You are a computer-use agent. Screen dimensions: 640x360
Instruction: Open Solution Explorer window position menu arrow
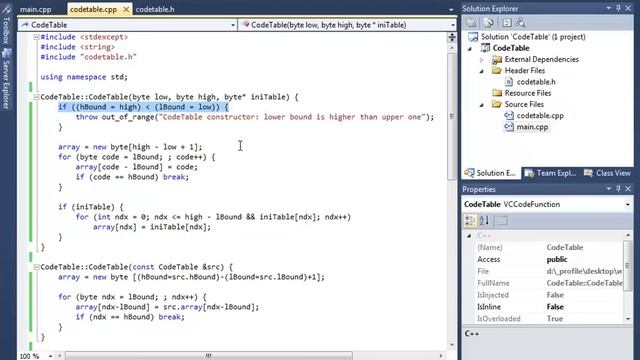pyautogui.click(x=609, y=8)
